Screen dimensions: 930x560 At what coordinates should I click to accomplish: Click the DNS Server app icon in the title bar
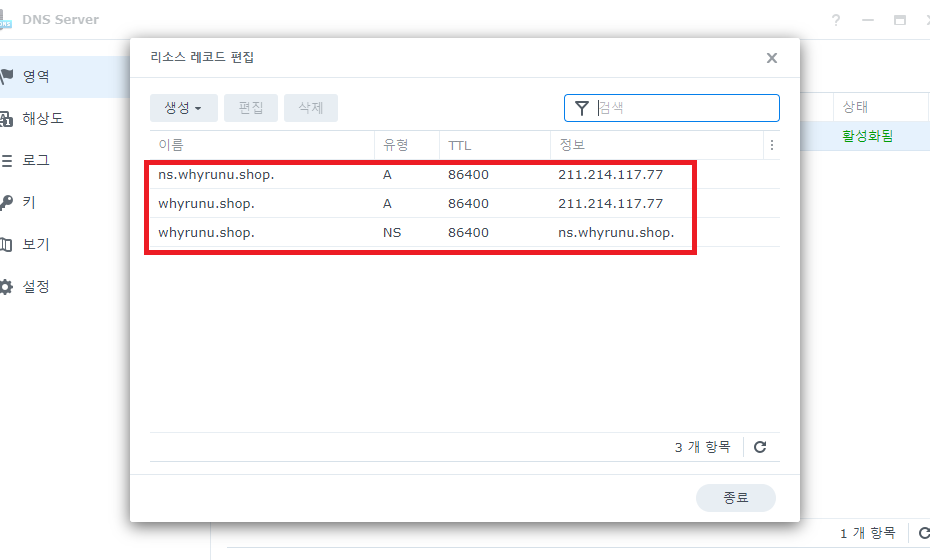pyautogui.click(x=5, y=19)
